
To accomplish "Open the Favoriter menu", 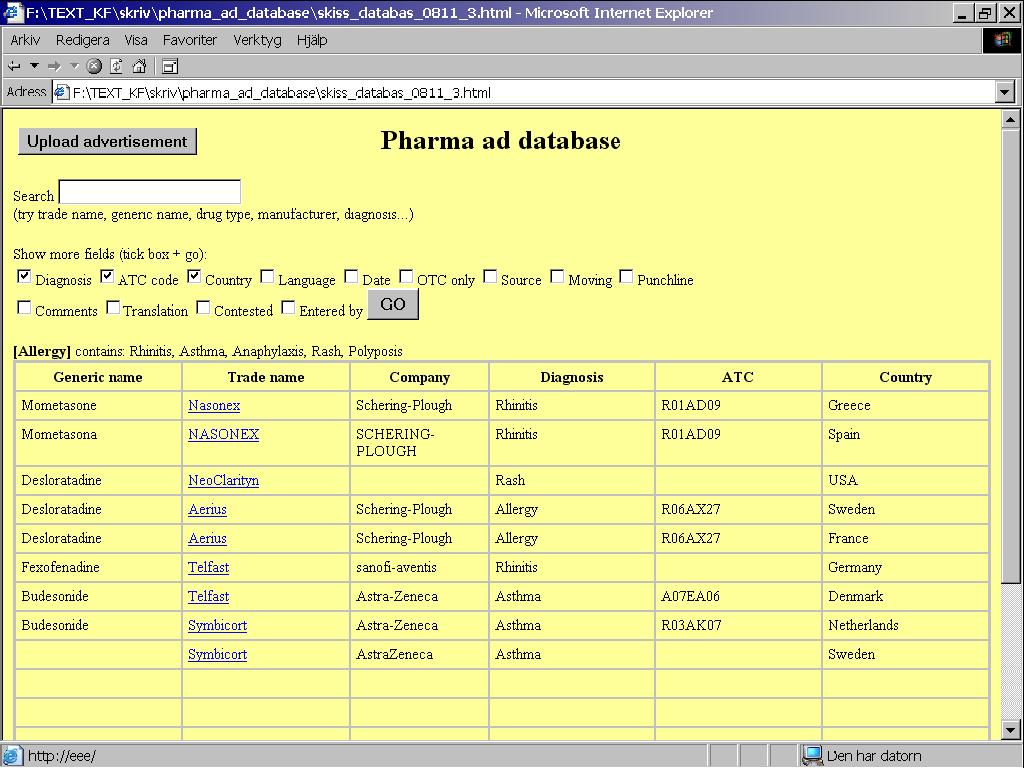I will (189, 40).
